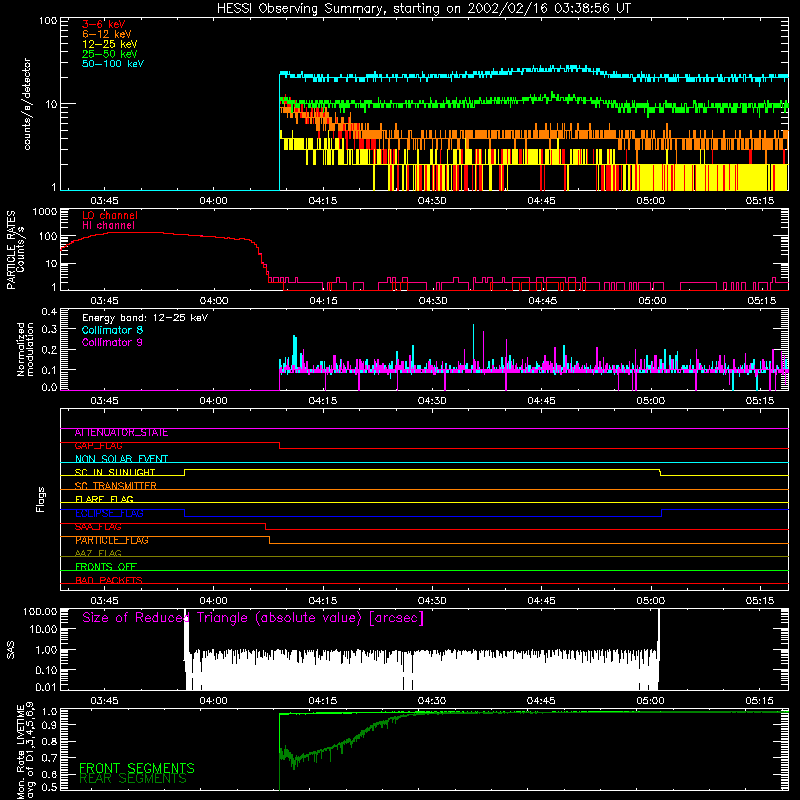This screenshot has height=800, width=800.
Task: Click the 05:00 tick under the flags panel
Action: [x=651, y=601]
